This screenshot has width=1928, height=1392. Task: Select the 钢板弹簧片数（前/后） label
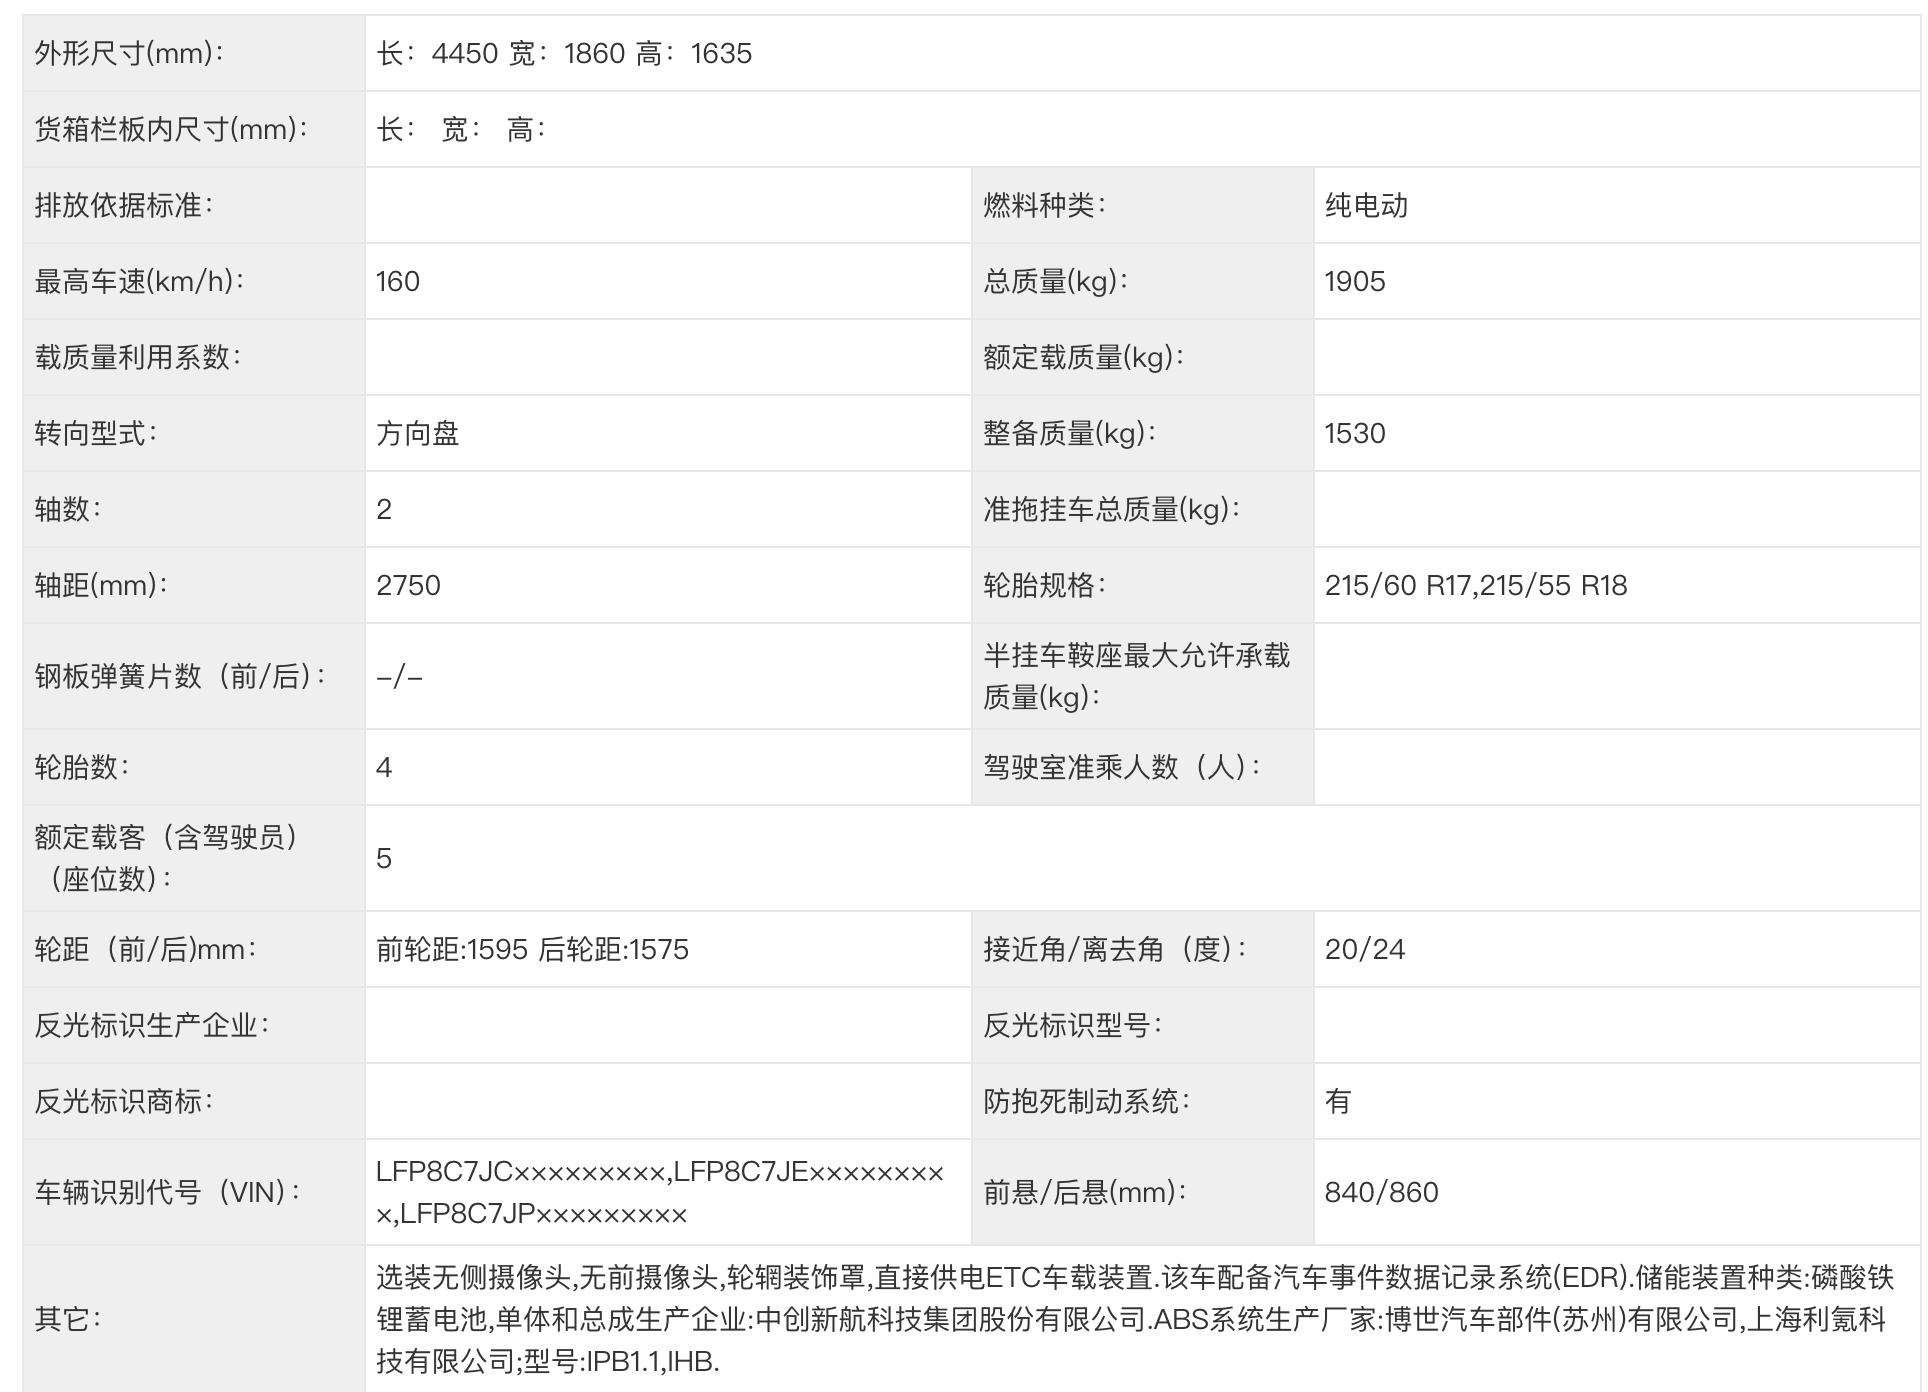180,677
